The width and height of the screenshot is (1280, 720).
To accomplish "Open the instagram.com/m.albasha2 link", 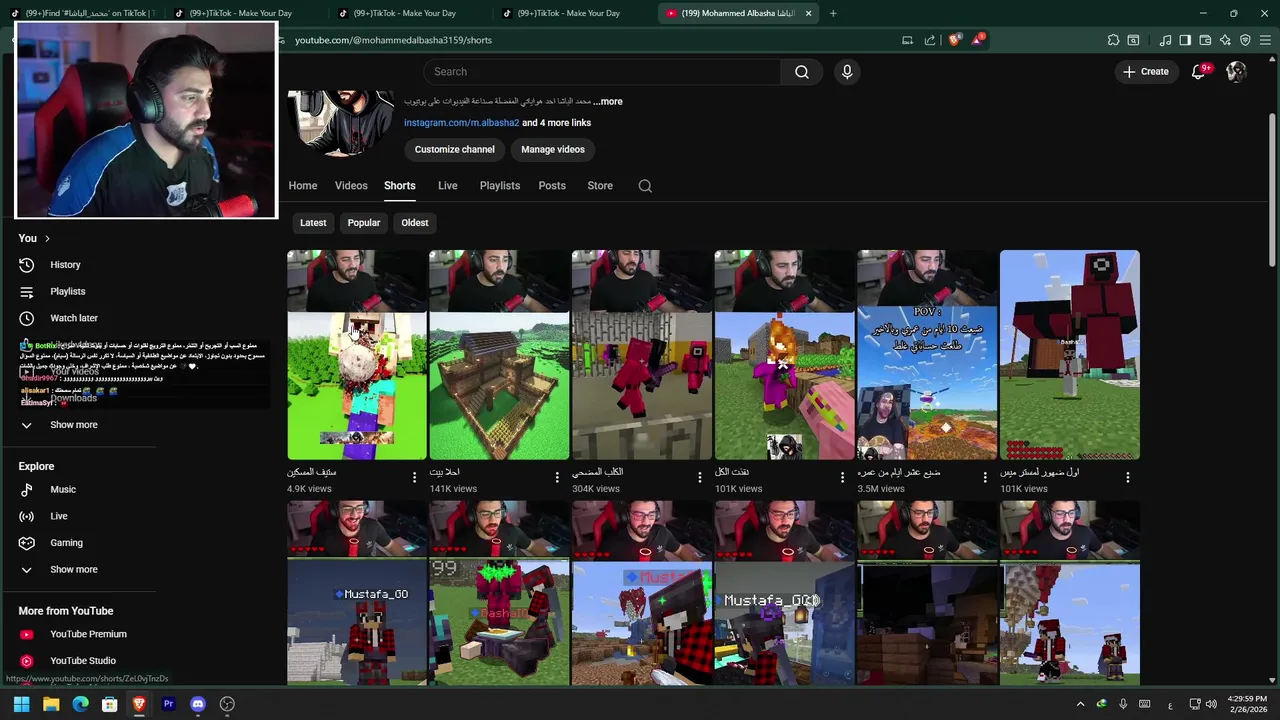I will click(x=461, y=123).
